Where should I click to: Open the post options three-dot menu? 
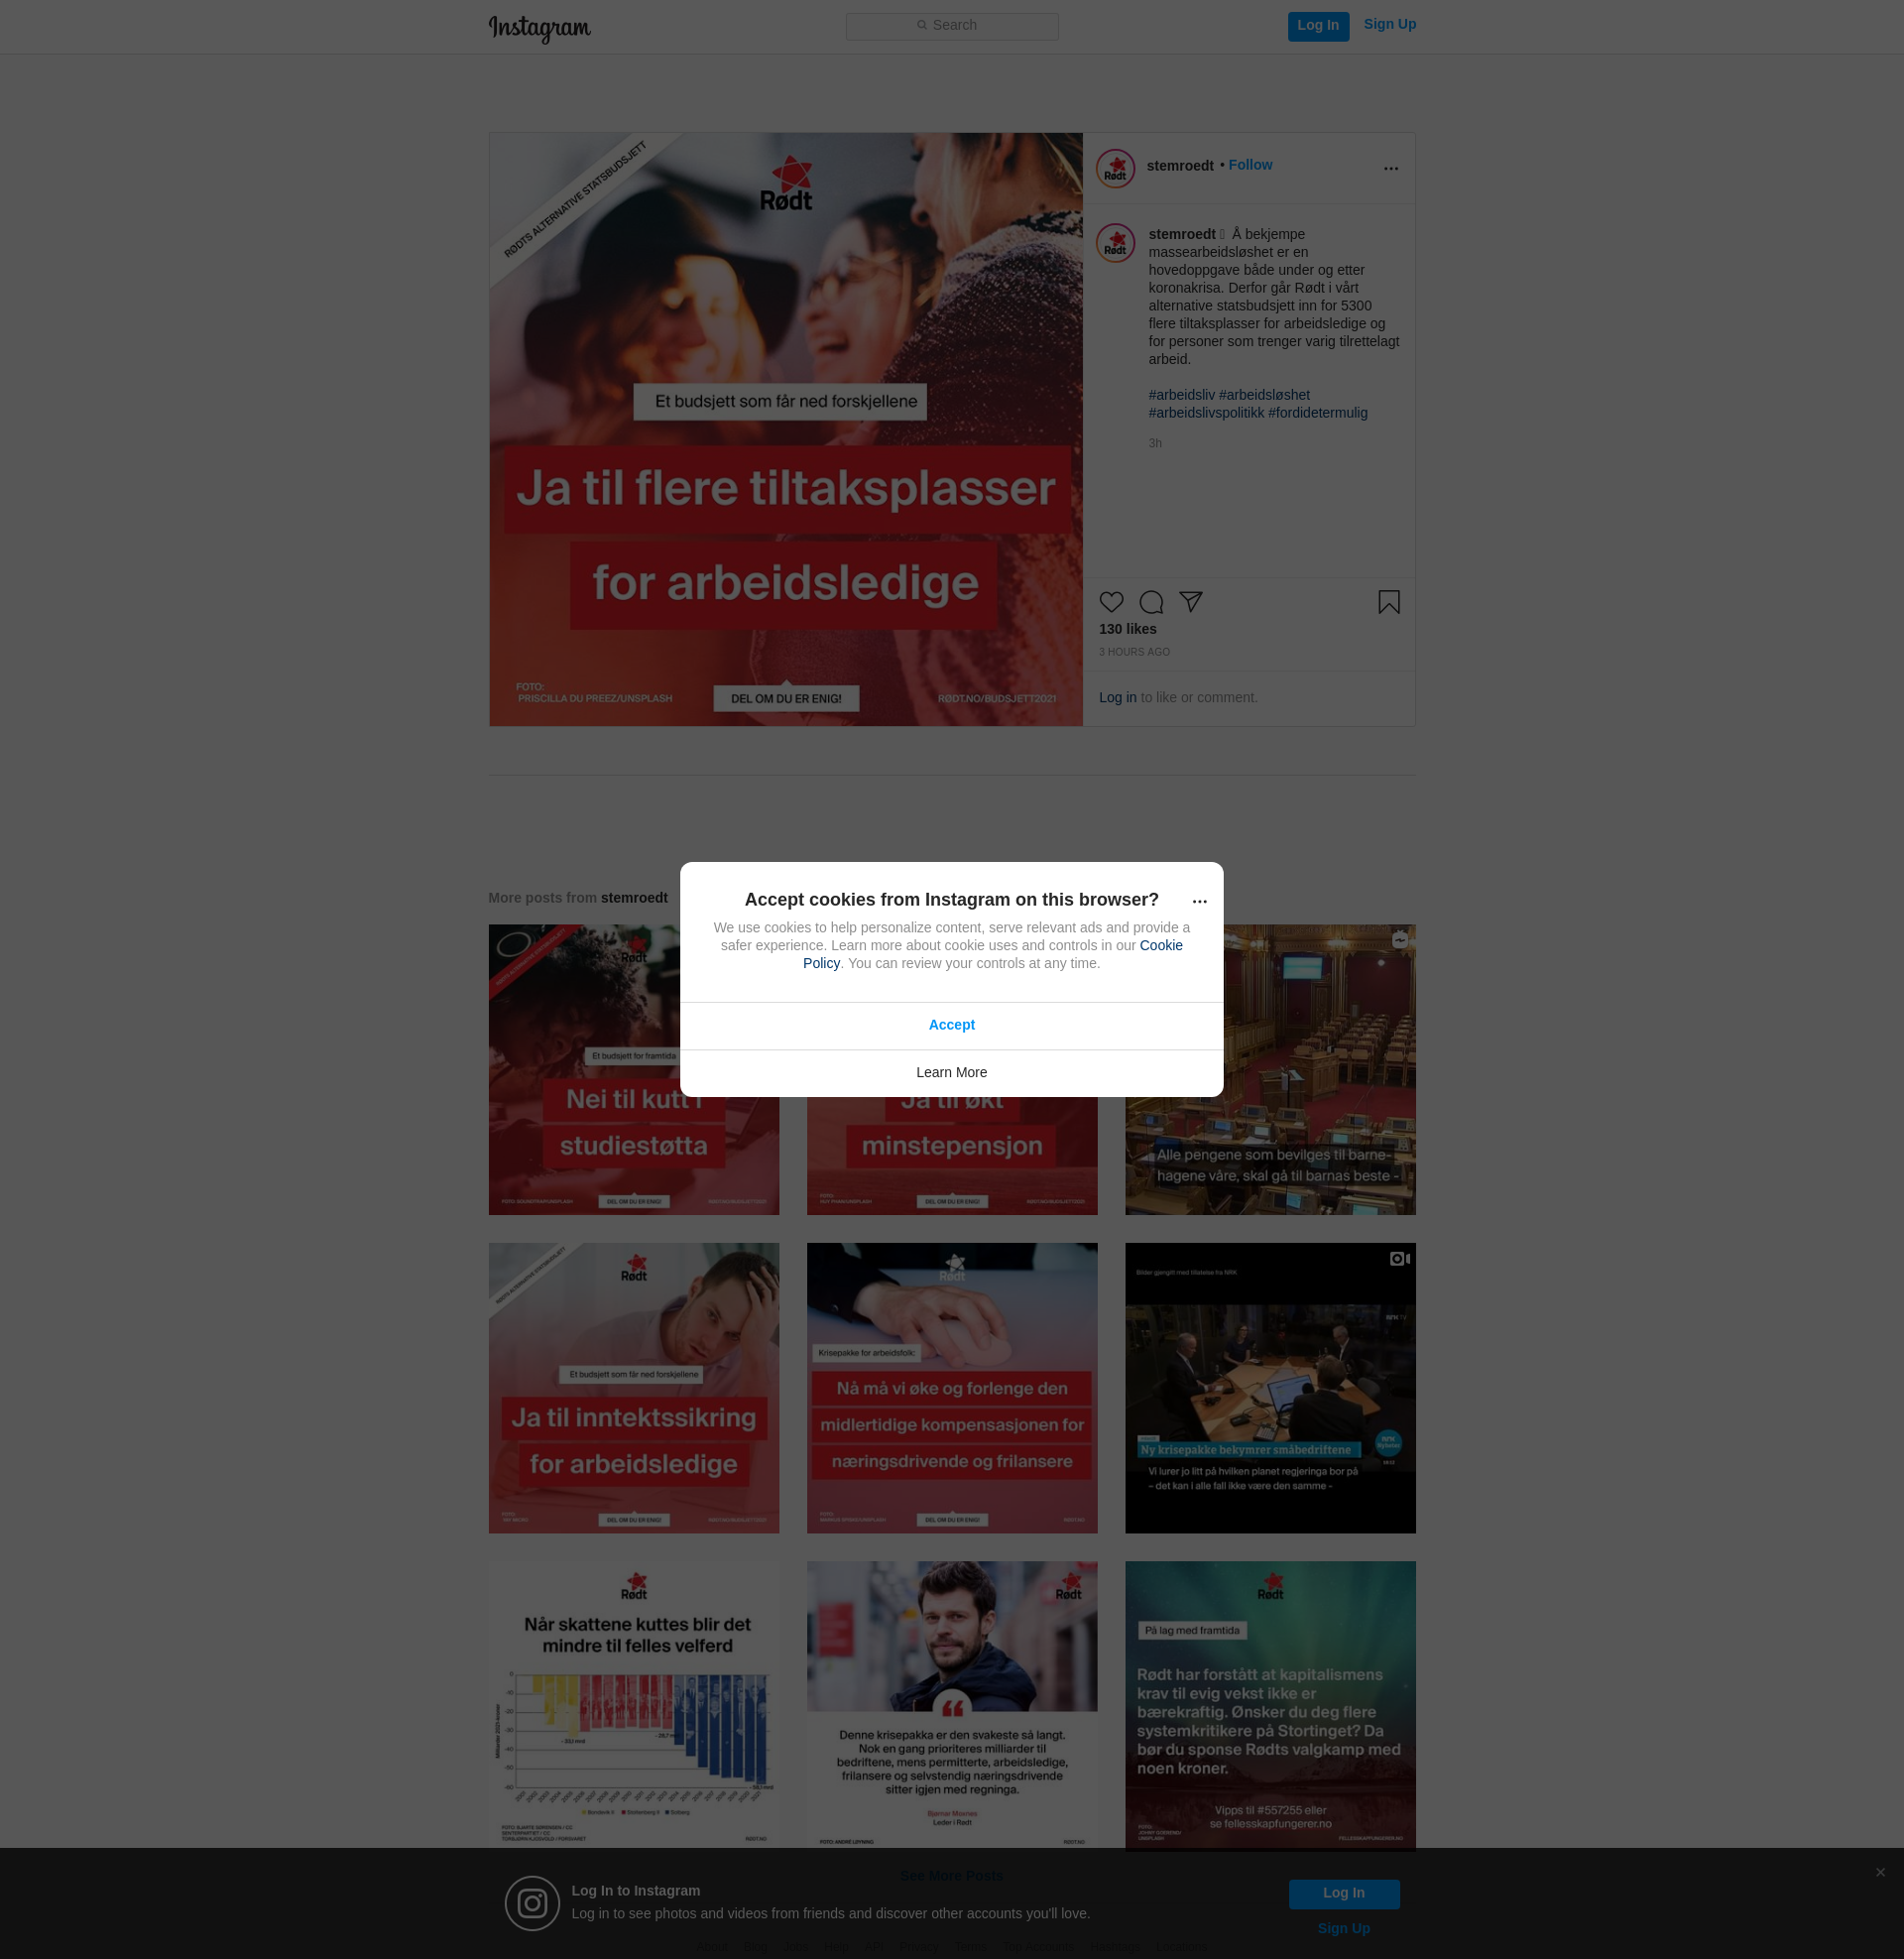click(1390, 169)
